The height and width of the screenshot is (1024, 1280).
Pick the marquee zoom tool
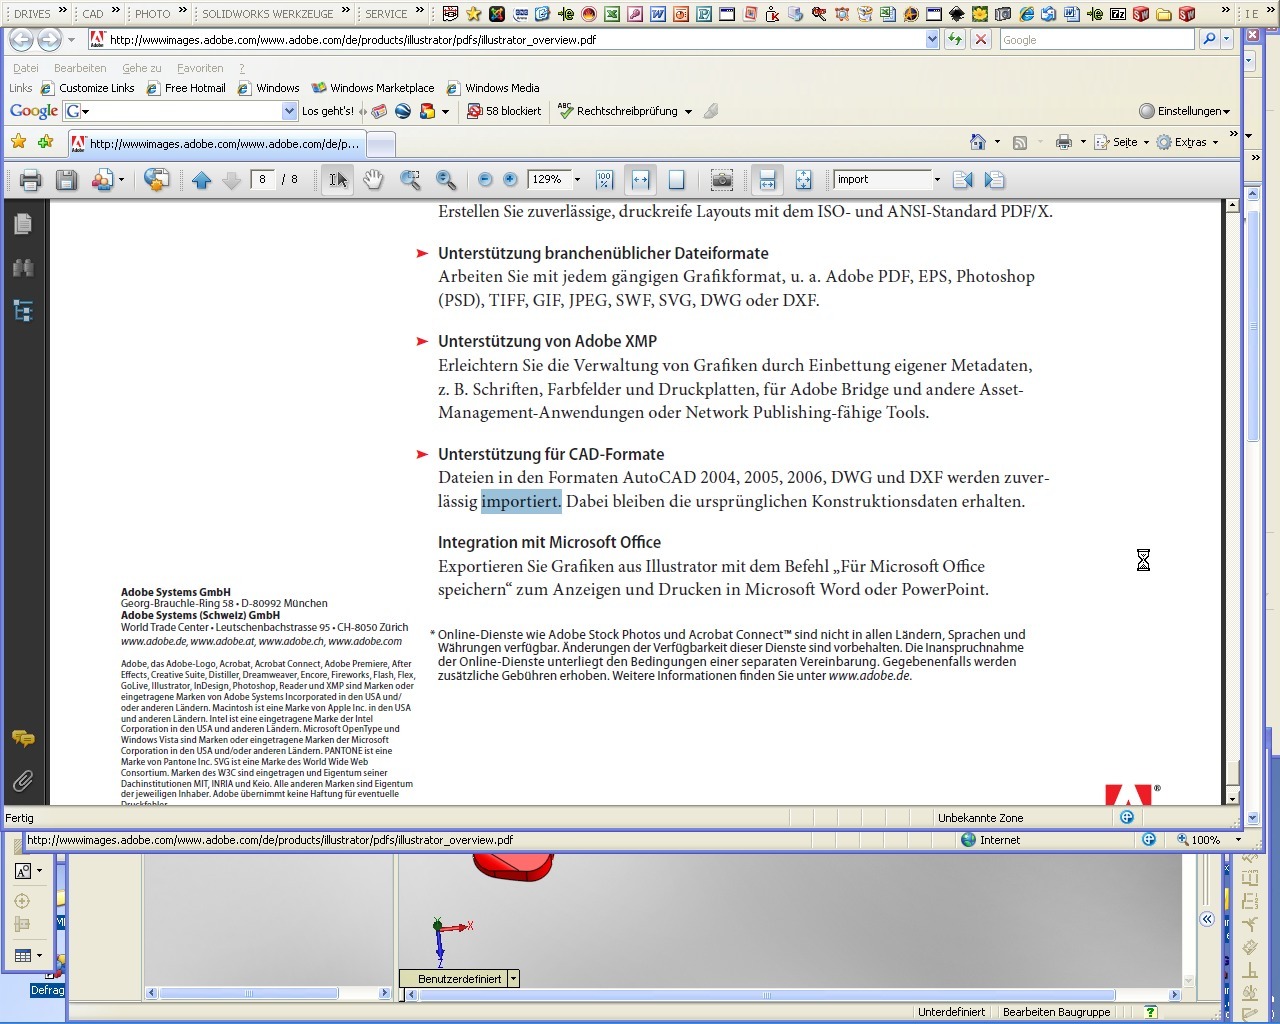410,180
